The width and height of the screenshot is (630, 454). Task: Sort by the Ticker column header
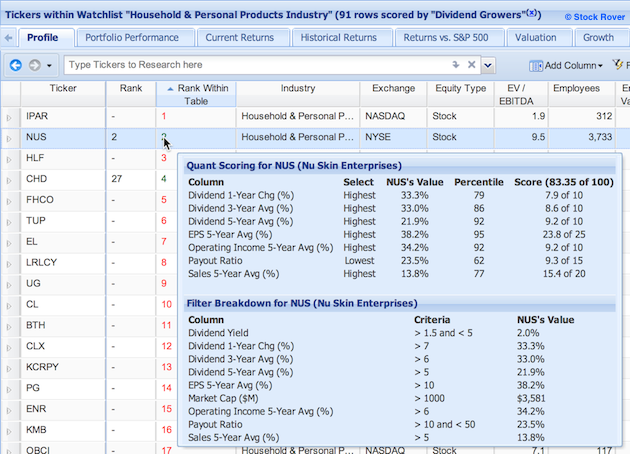coord(63,94)
